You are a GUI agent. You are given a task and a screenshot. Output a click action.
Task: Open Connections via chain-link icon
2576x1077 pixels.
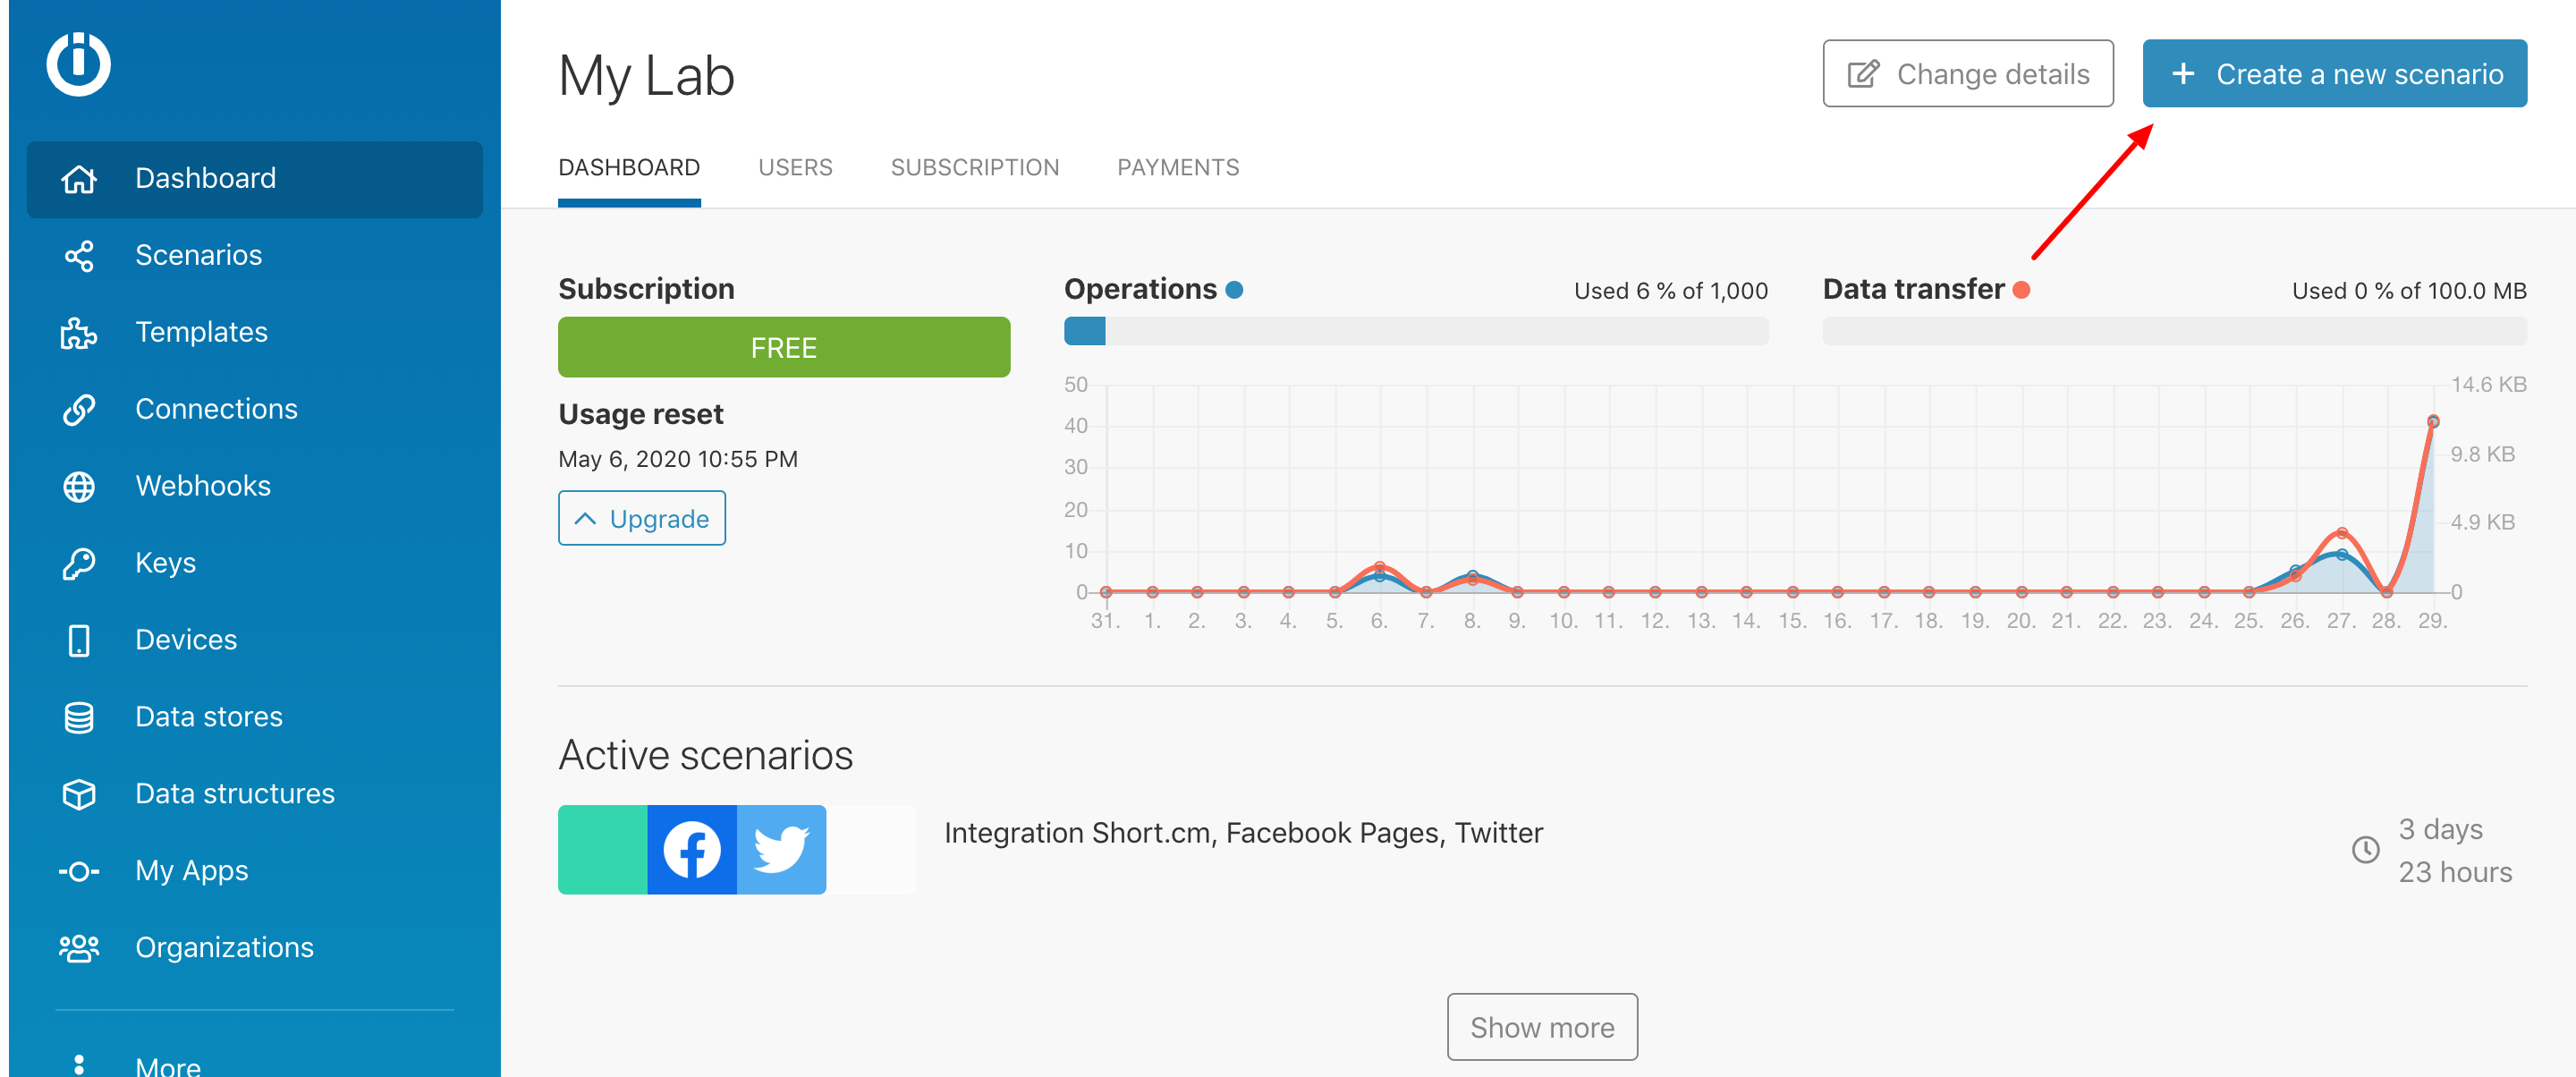tap(79, 409)
